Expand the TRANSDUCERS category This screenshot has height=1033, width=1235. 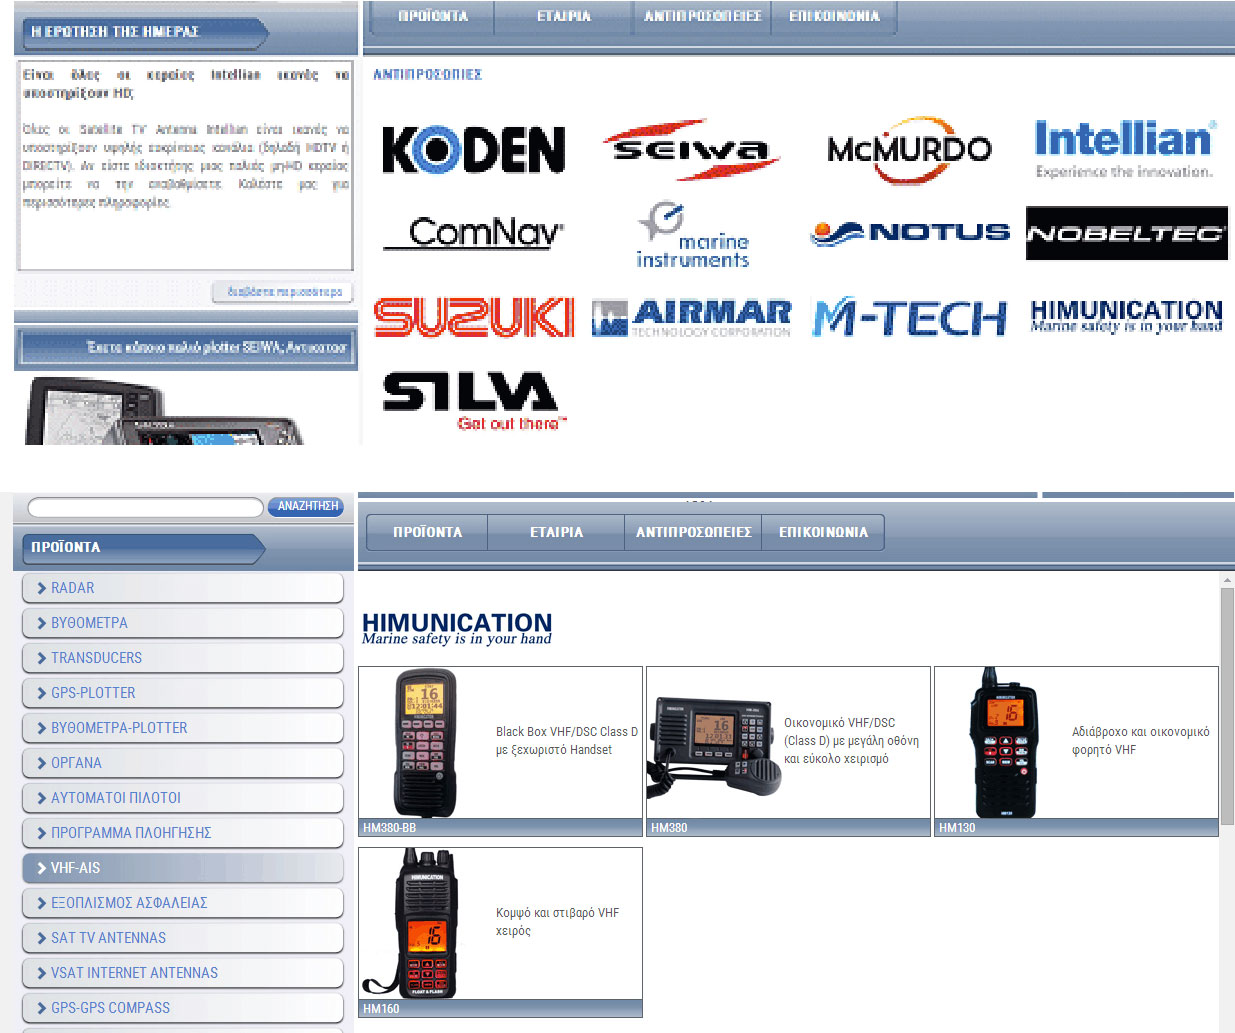tap(183, 658)
